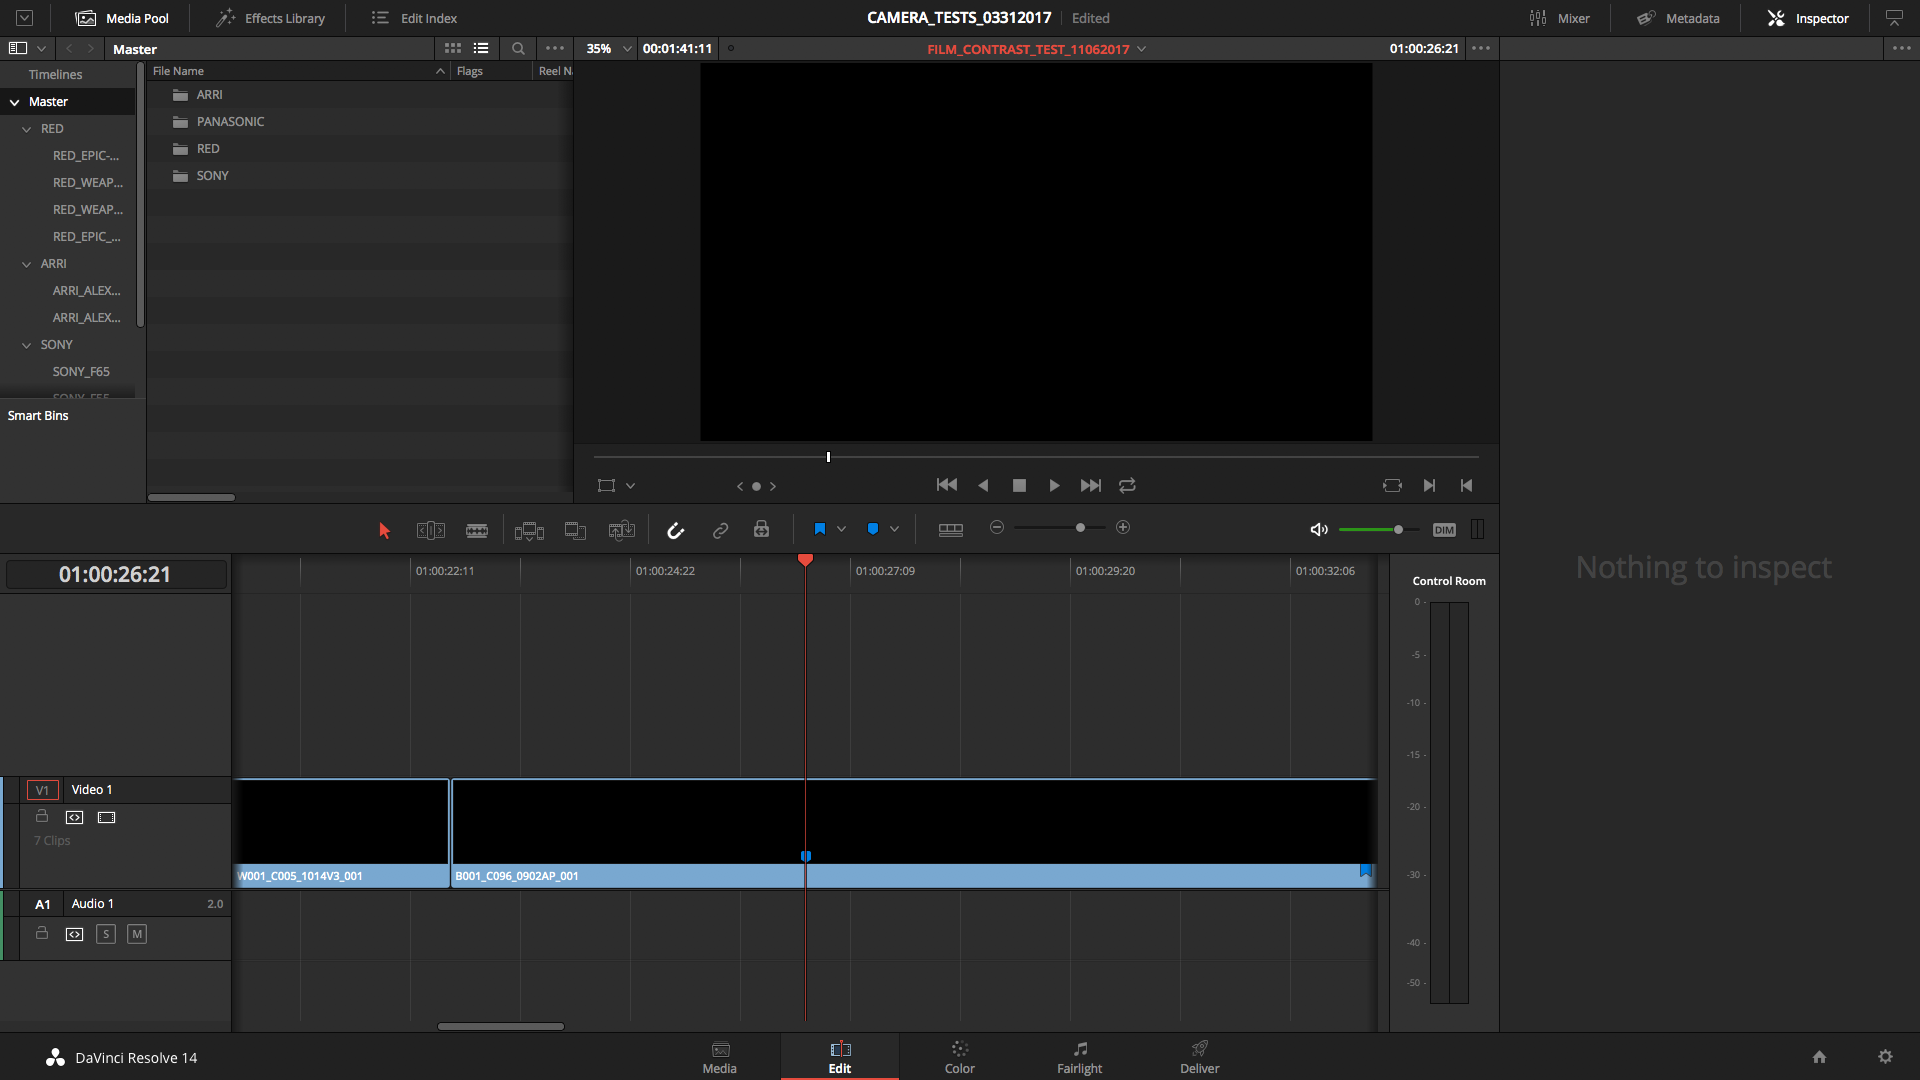Set the Mark Out point

coord(1466,485)
